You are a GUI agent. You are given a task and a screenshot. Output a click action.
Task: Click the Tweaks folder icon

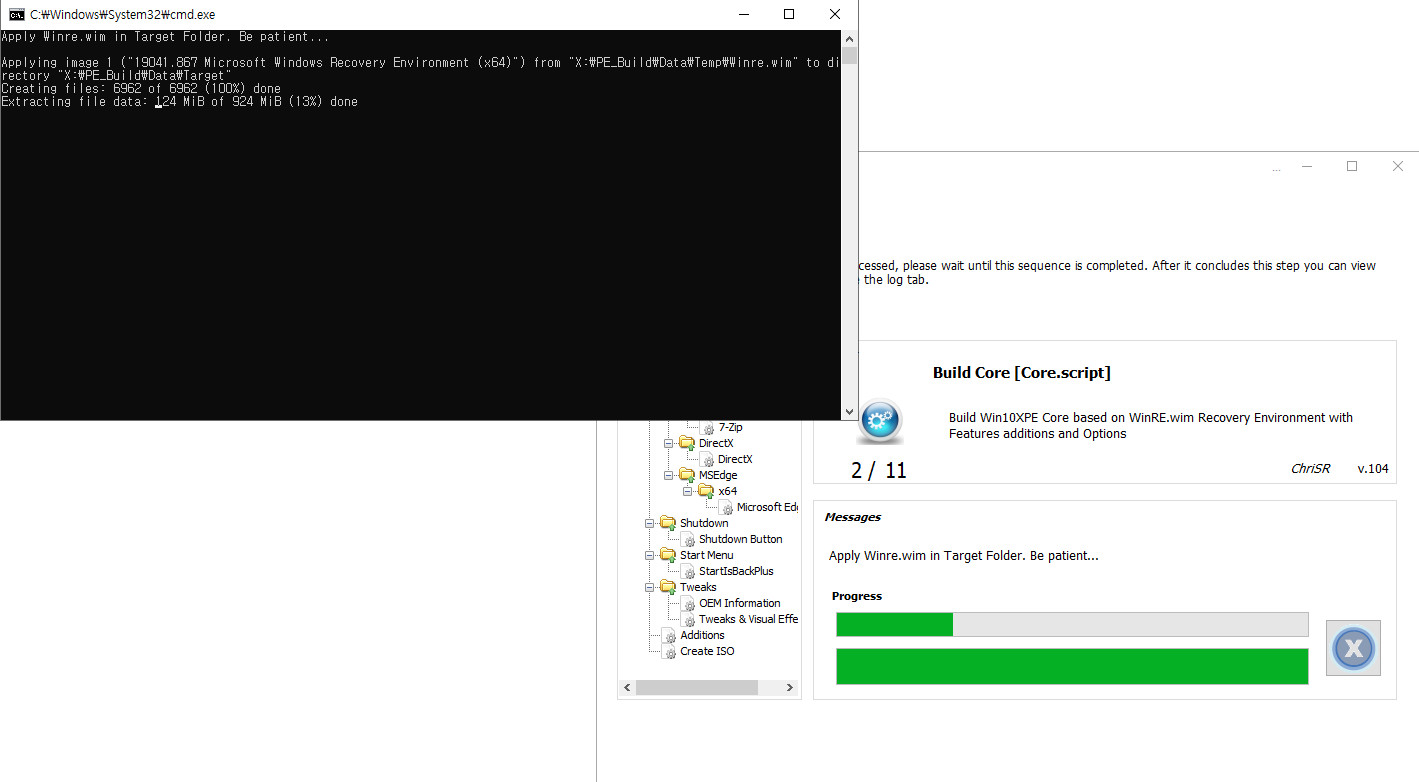point(668,587)
